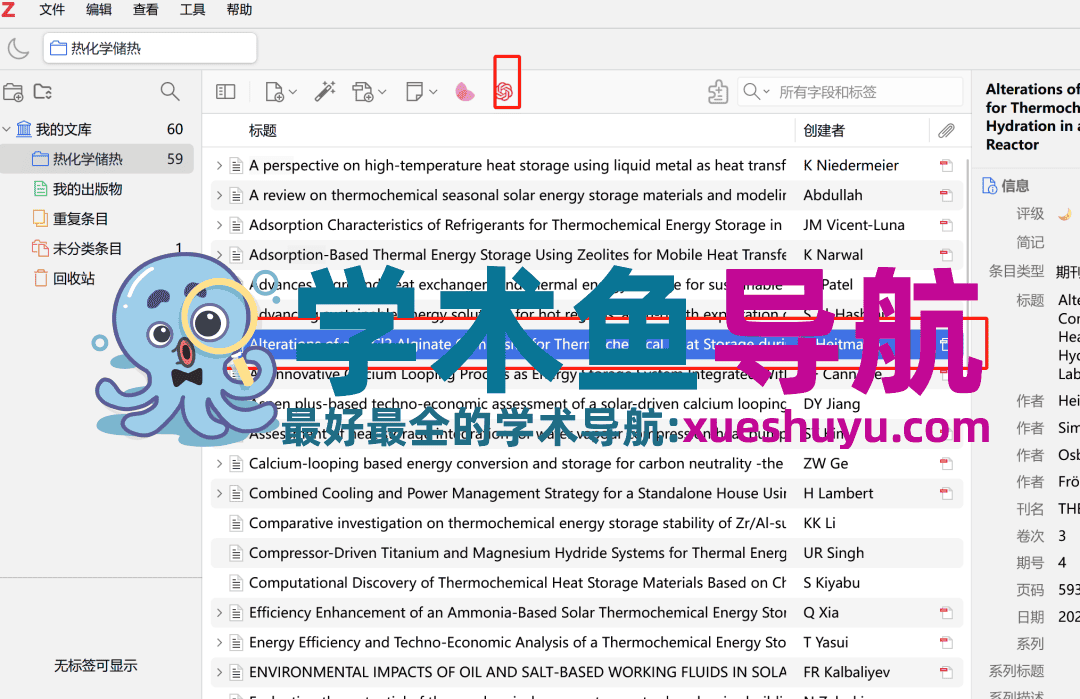Toggle the collections pane layout icon
1080x699 pixels.
pos(225,91)
